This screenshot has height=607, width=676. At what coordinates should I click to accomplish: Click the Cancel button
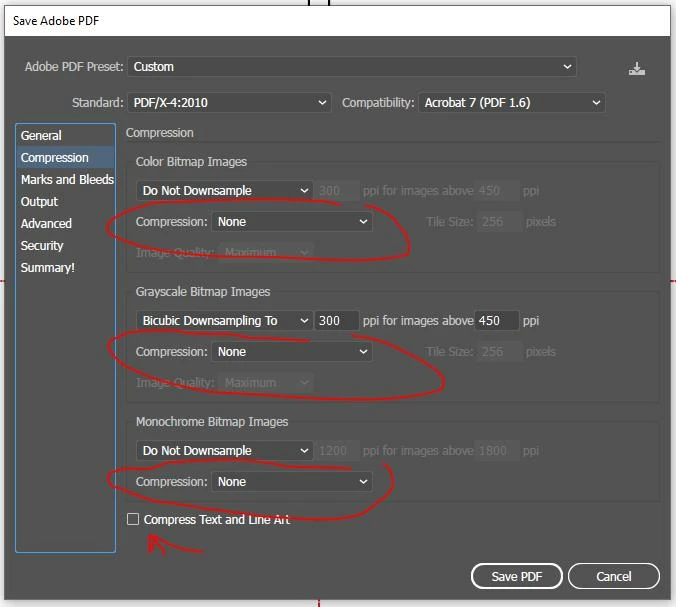[613, 576]
